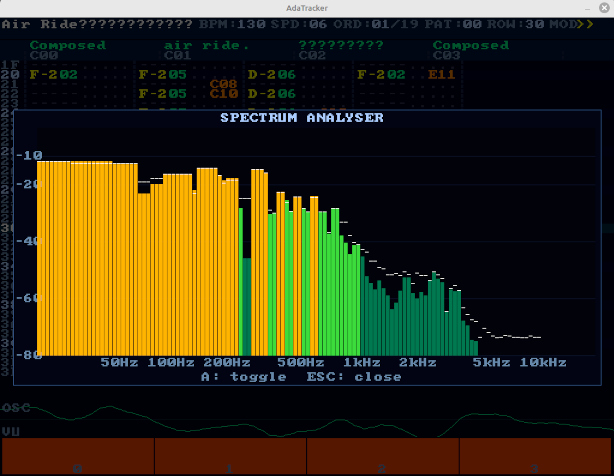Select channel header C03
Screen dimensions: 614x476
pos(447,55)
